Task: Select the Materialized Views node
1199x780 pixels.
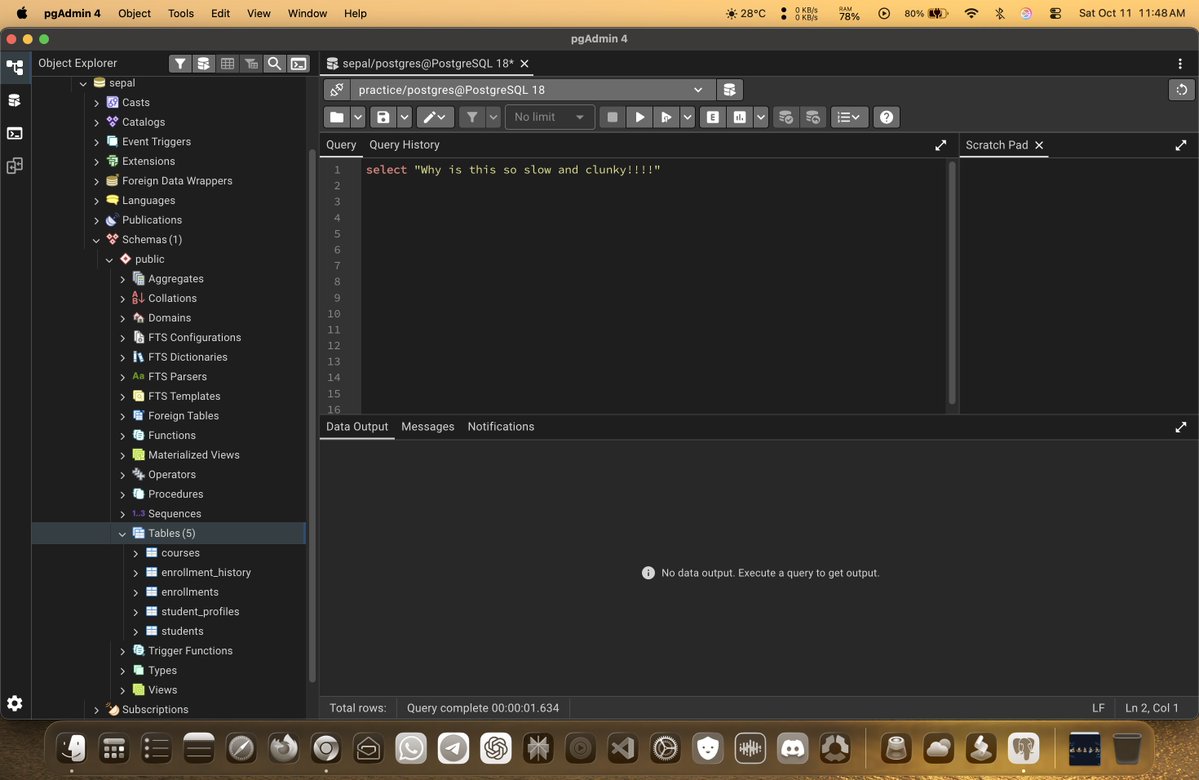Action: pos(193,454)
